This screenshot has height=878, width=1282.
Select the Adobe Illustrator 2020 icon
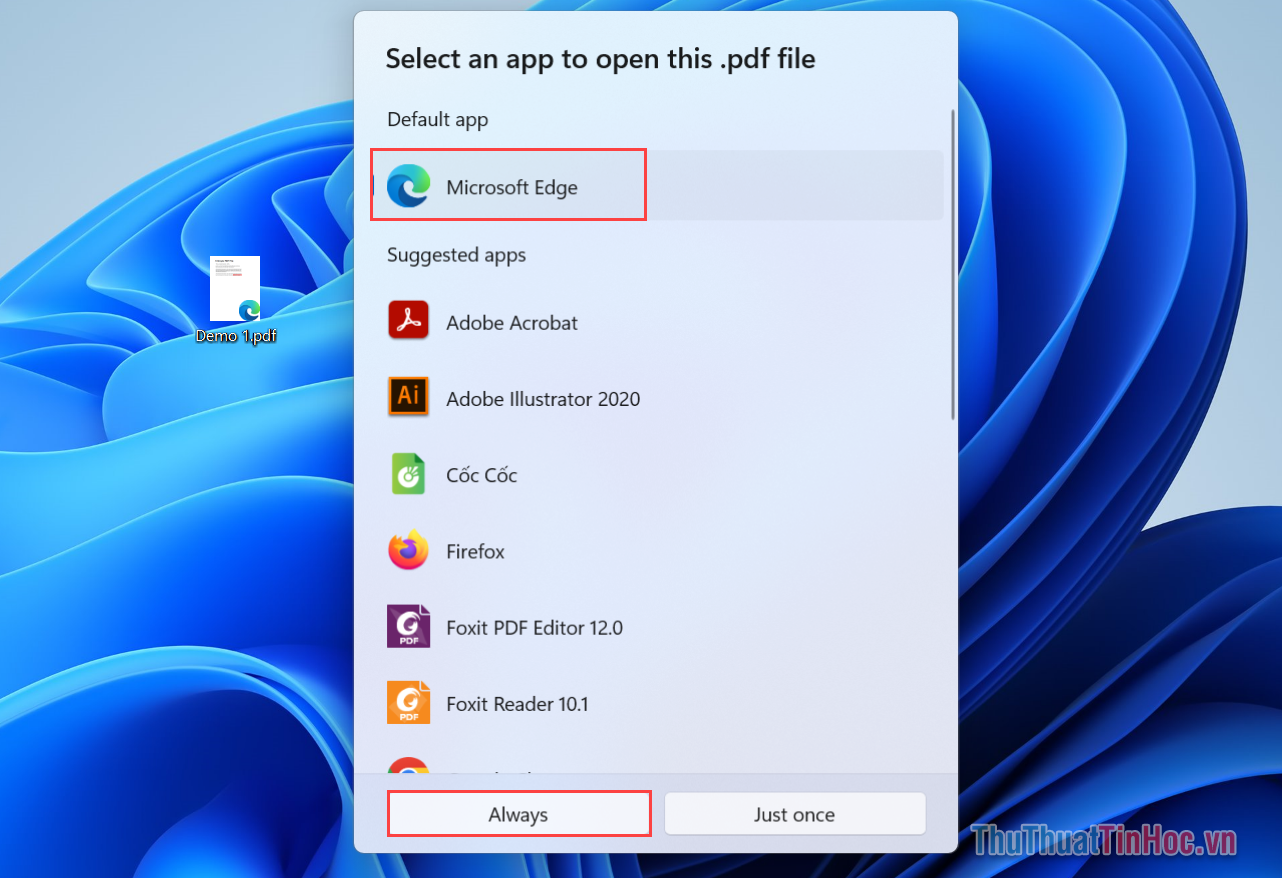(x=408, y=397)
